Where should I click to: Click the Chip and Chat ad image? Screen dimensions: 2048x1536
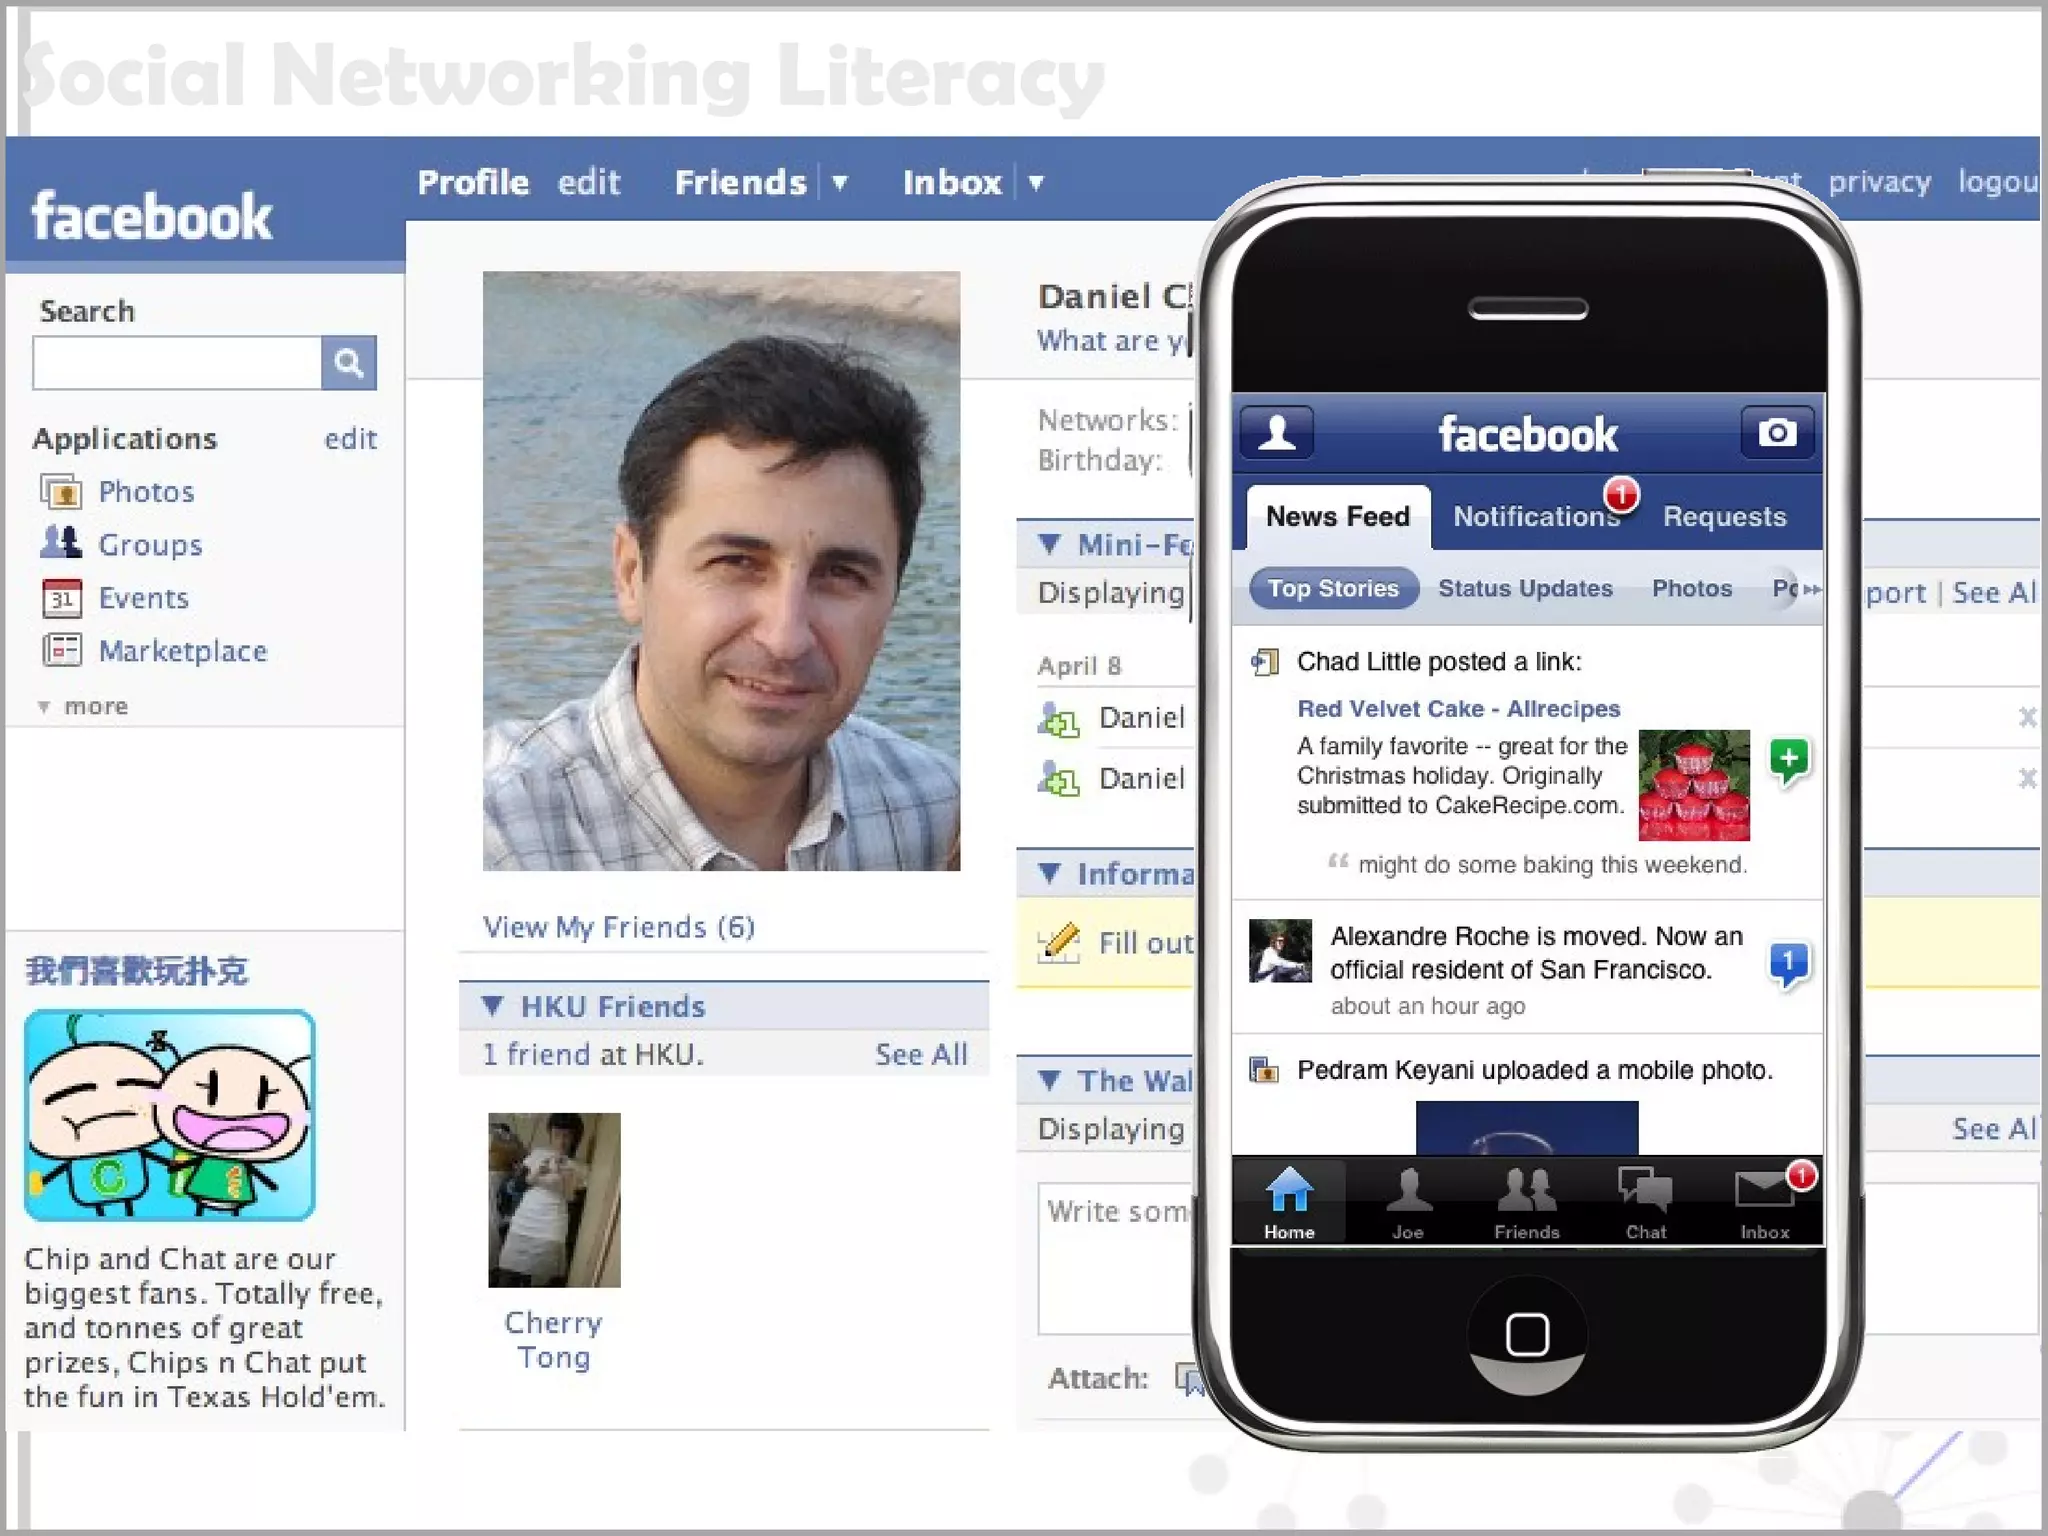click(x=170, y=1115)
